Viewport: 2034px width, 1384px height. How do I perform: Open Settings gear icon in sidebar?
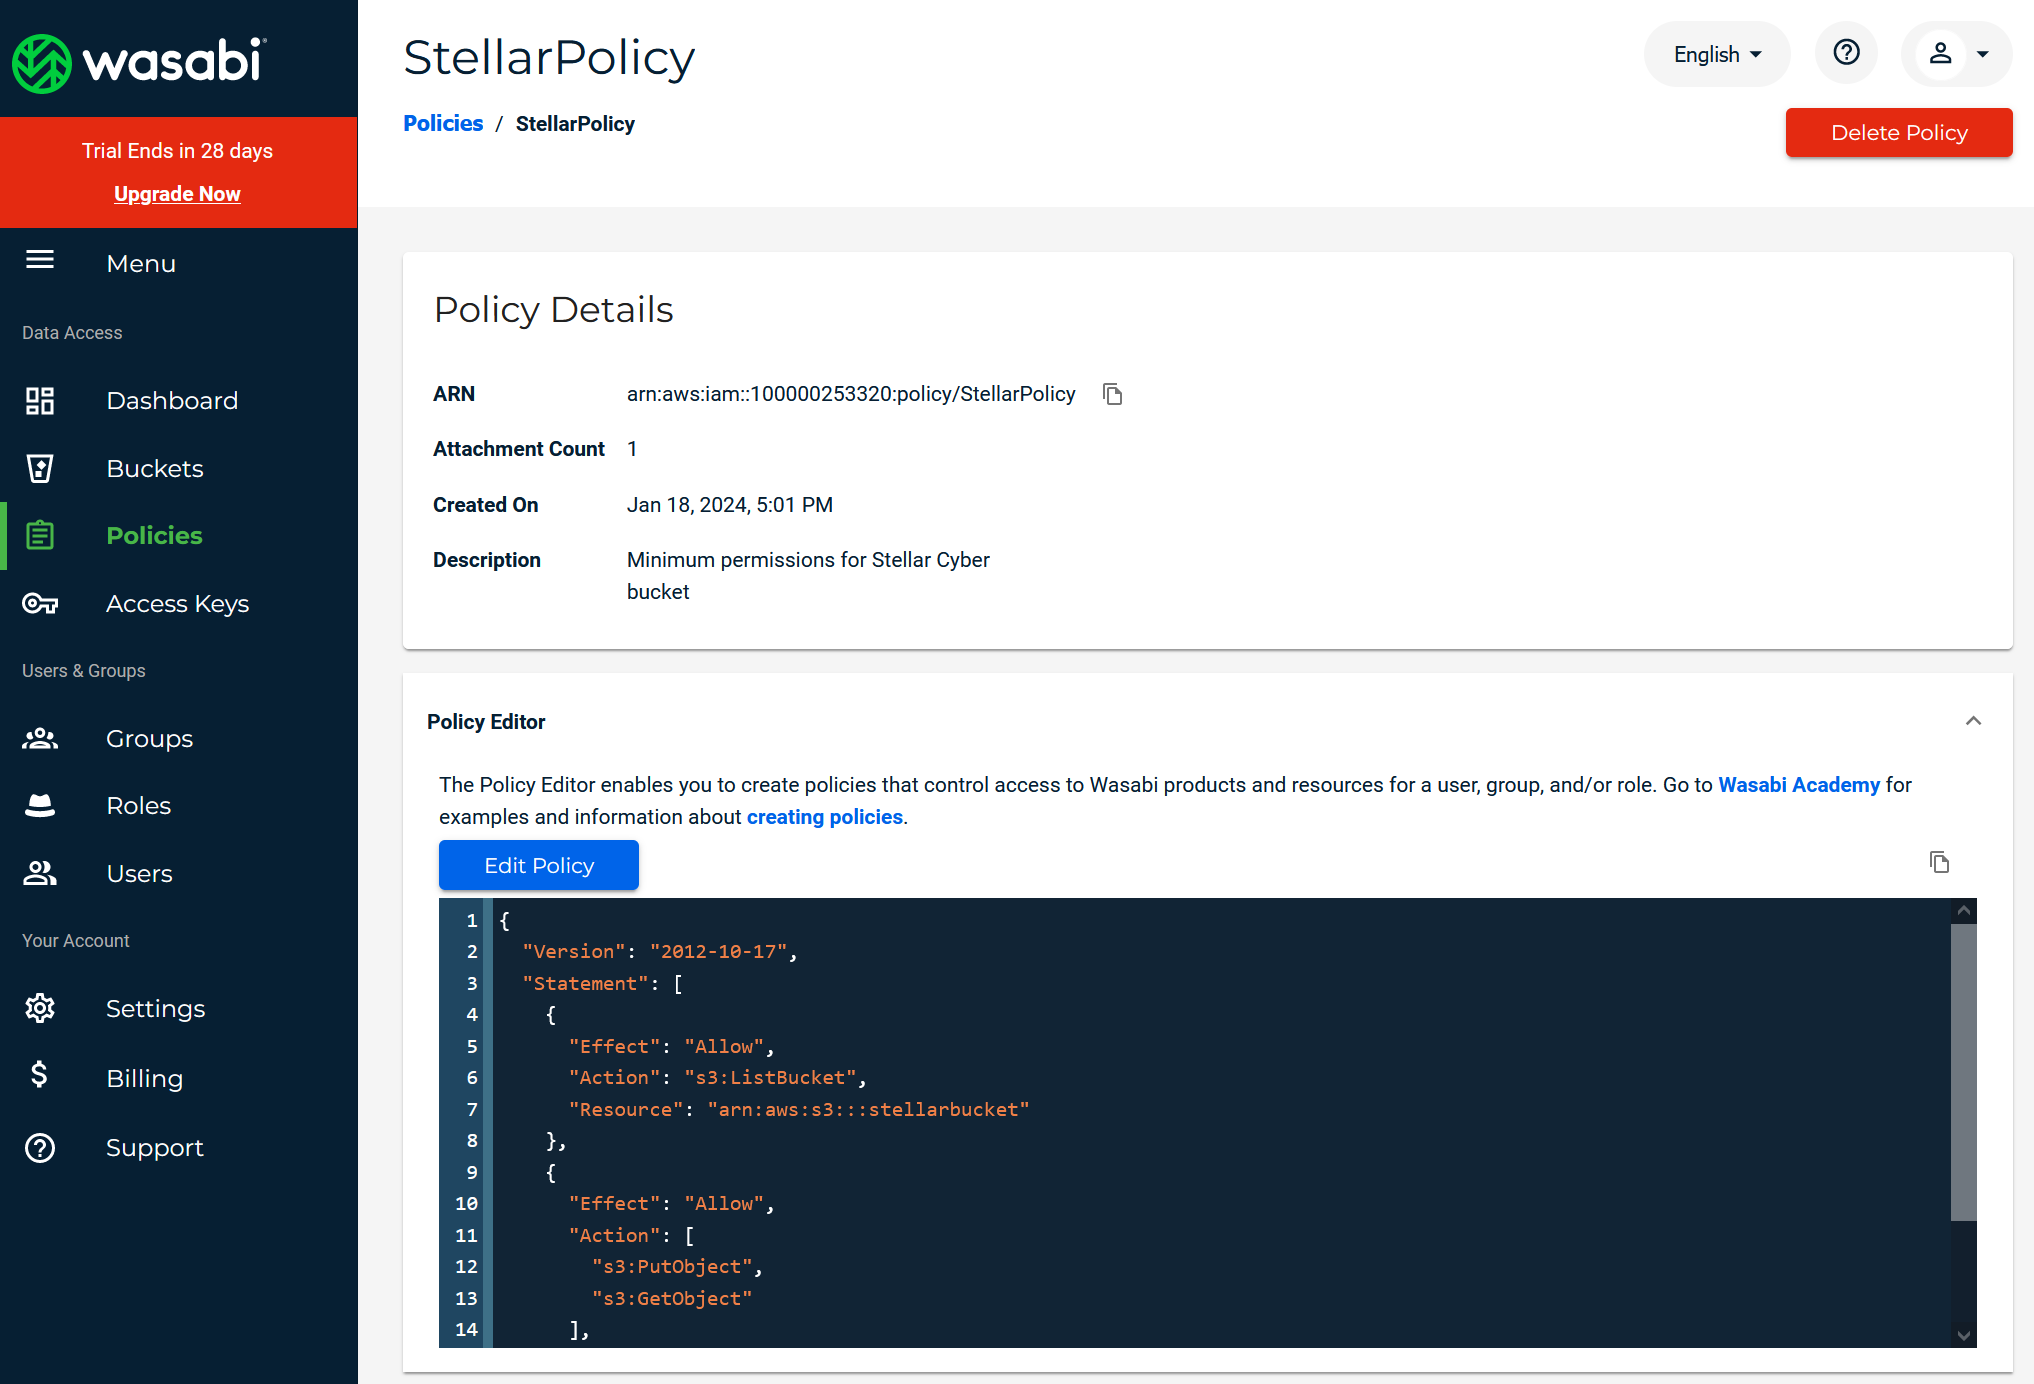tap(40, 1008)
